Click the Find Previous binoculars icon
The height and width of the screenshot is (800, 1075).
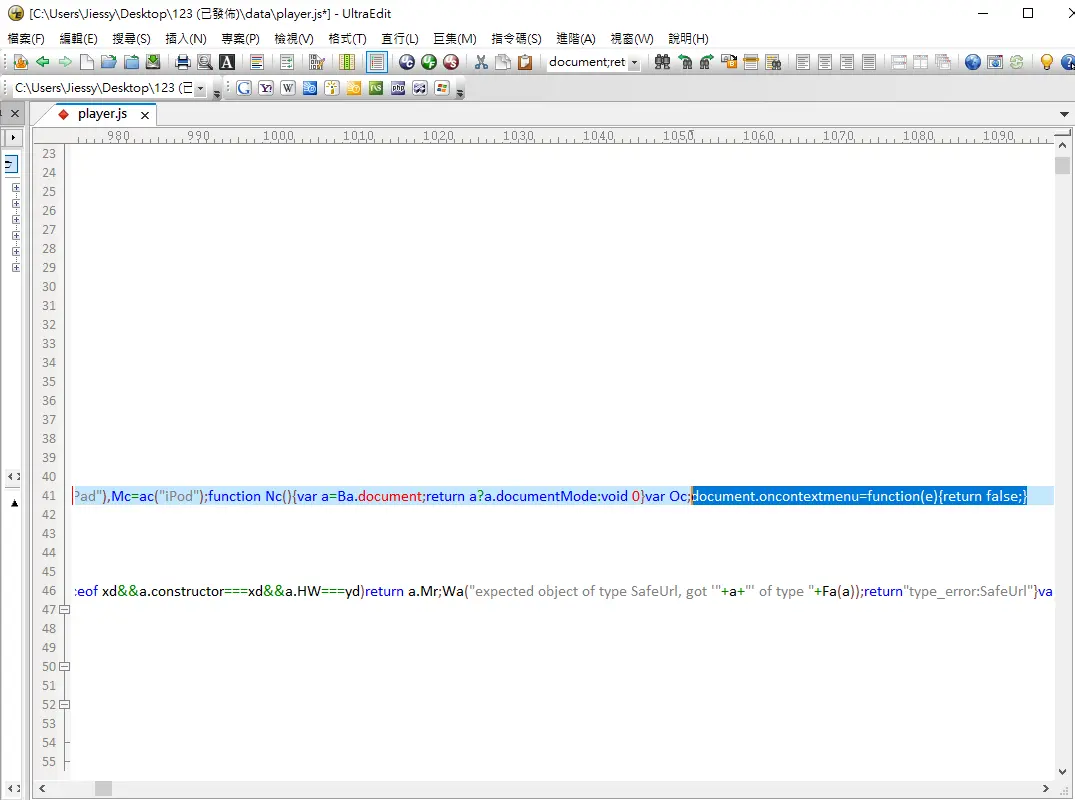(684, 62)
